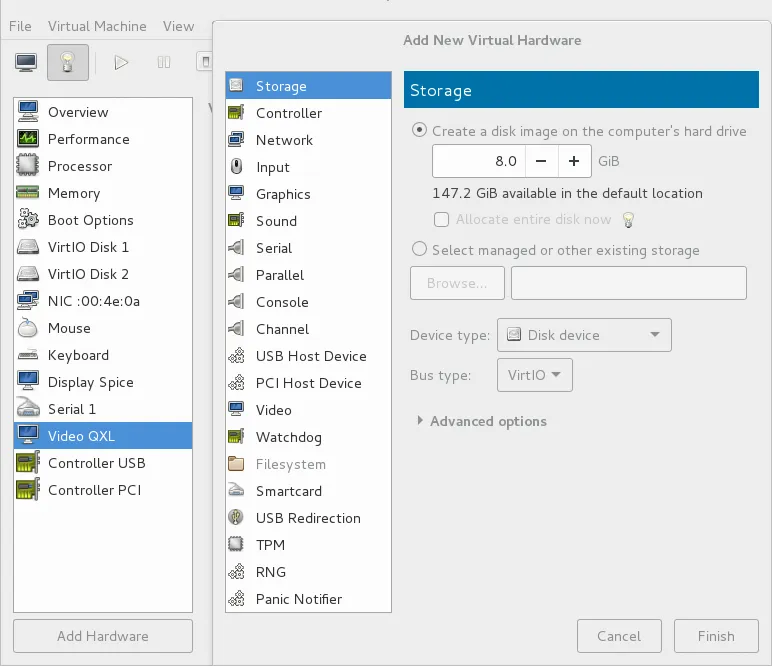Open the Bus type VirtIO dropdown
The width and height of the screenshot is (772, 666).
click(x=535, y=375)
